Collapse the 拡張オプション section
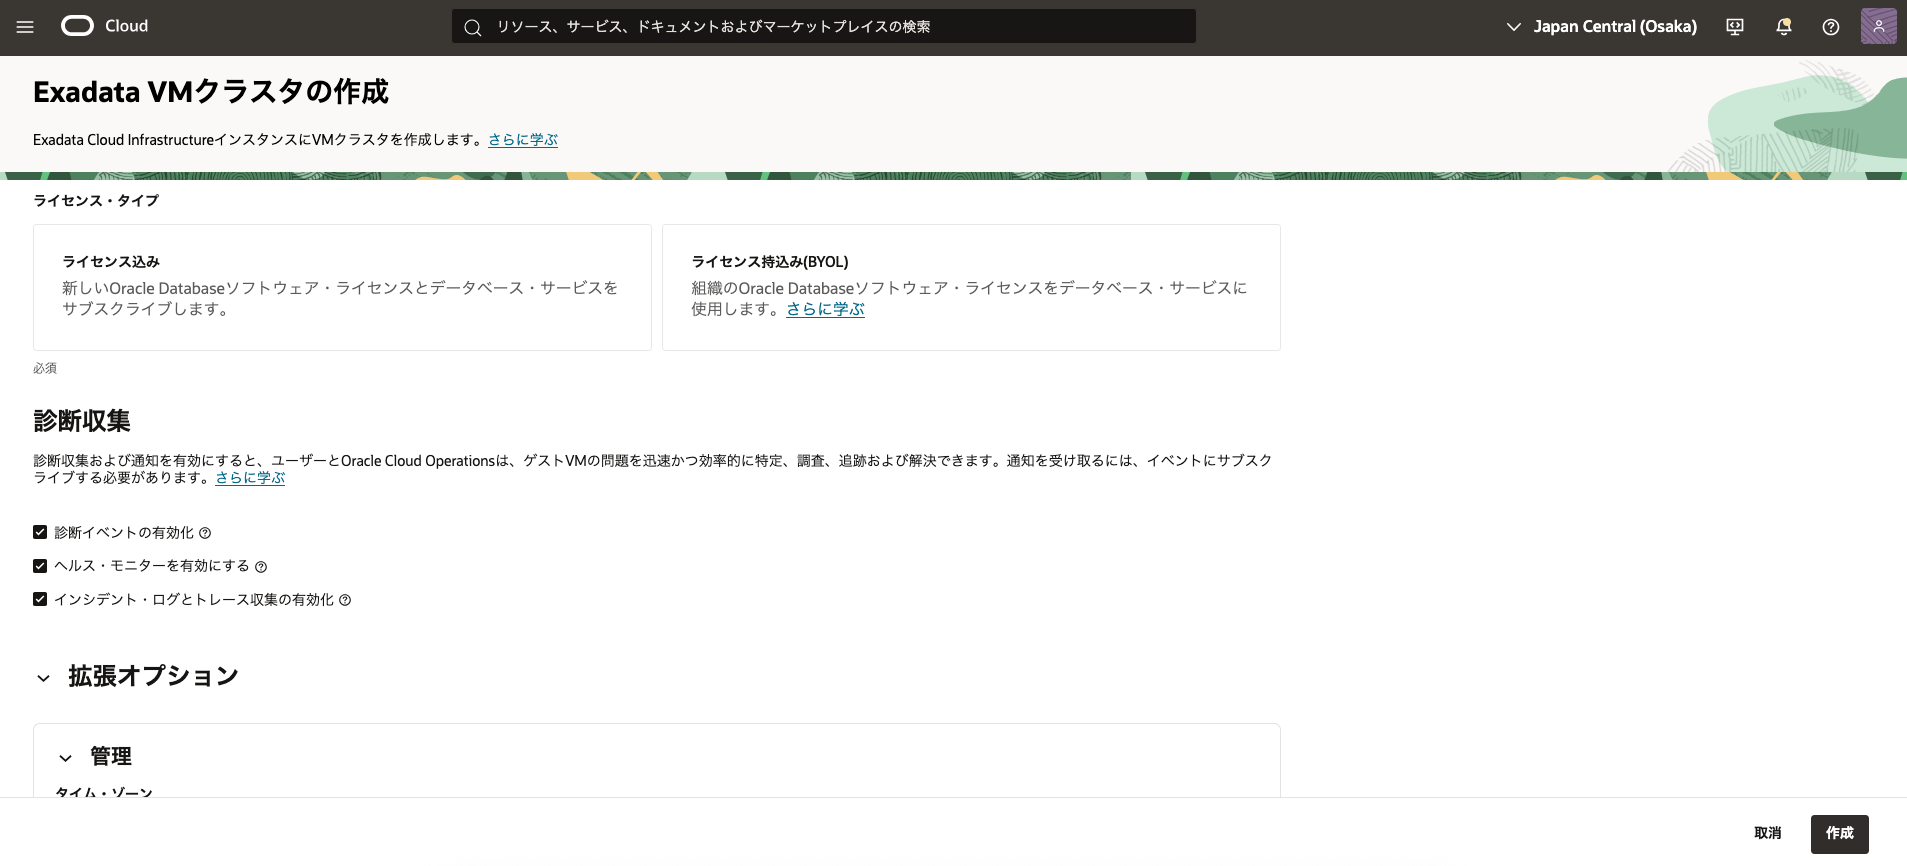 point(44,678)
